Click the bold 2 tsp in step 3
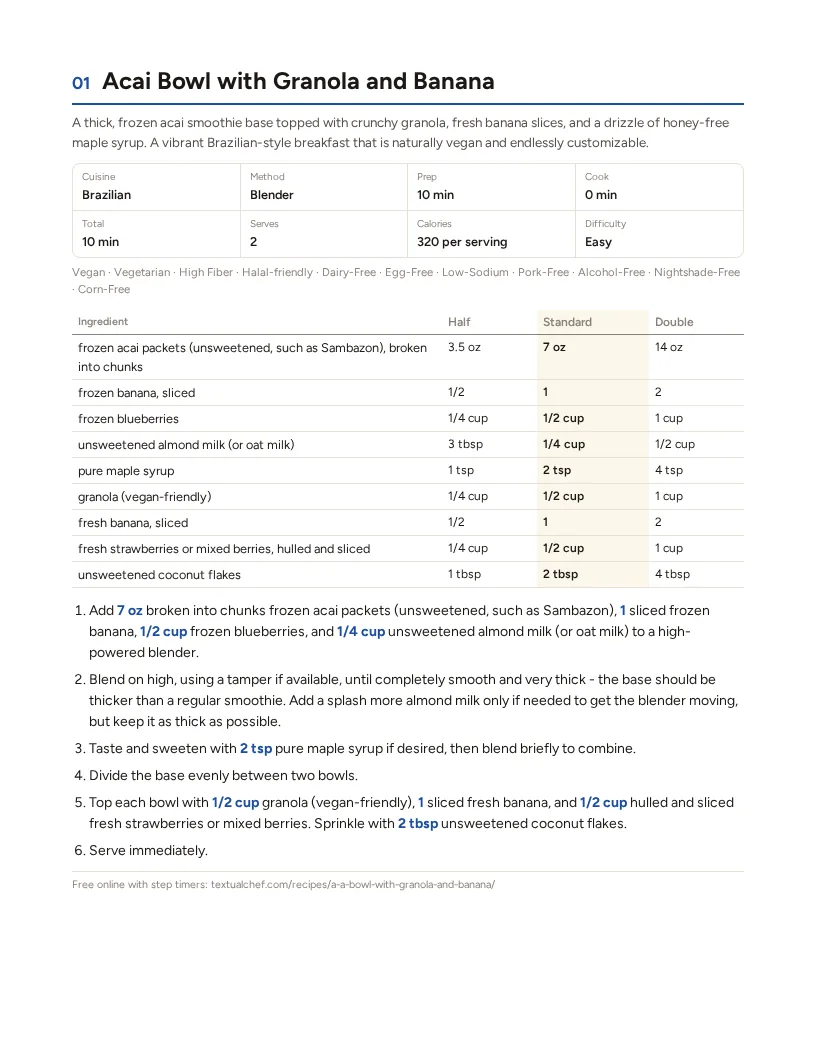The image size is (816, 1056). point(256,748)
